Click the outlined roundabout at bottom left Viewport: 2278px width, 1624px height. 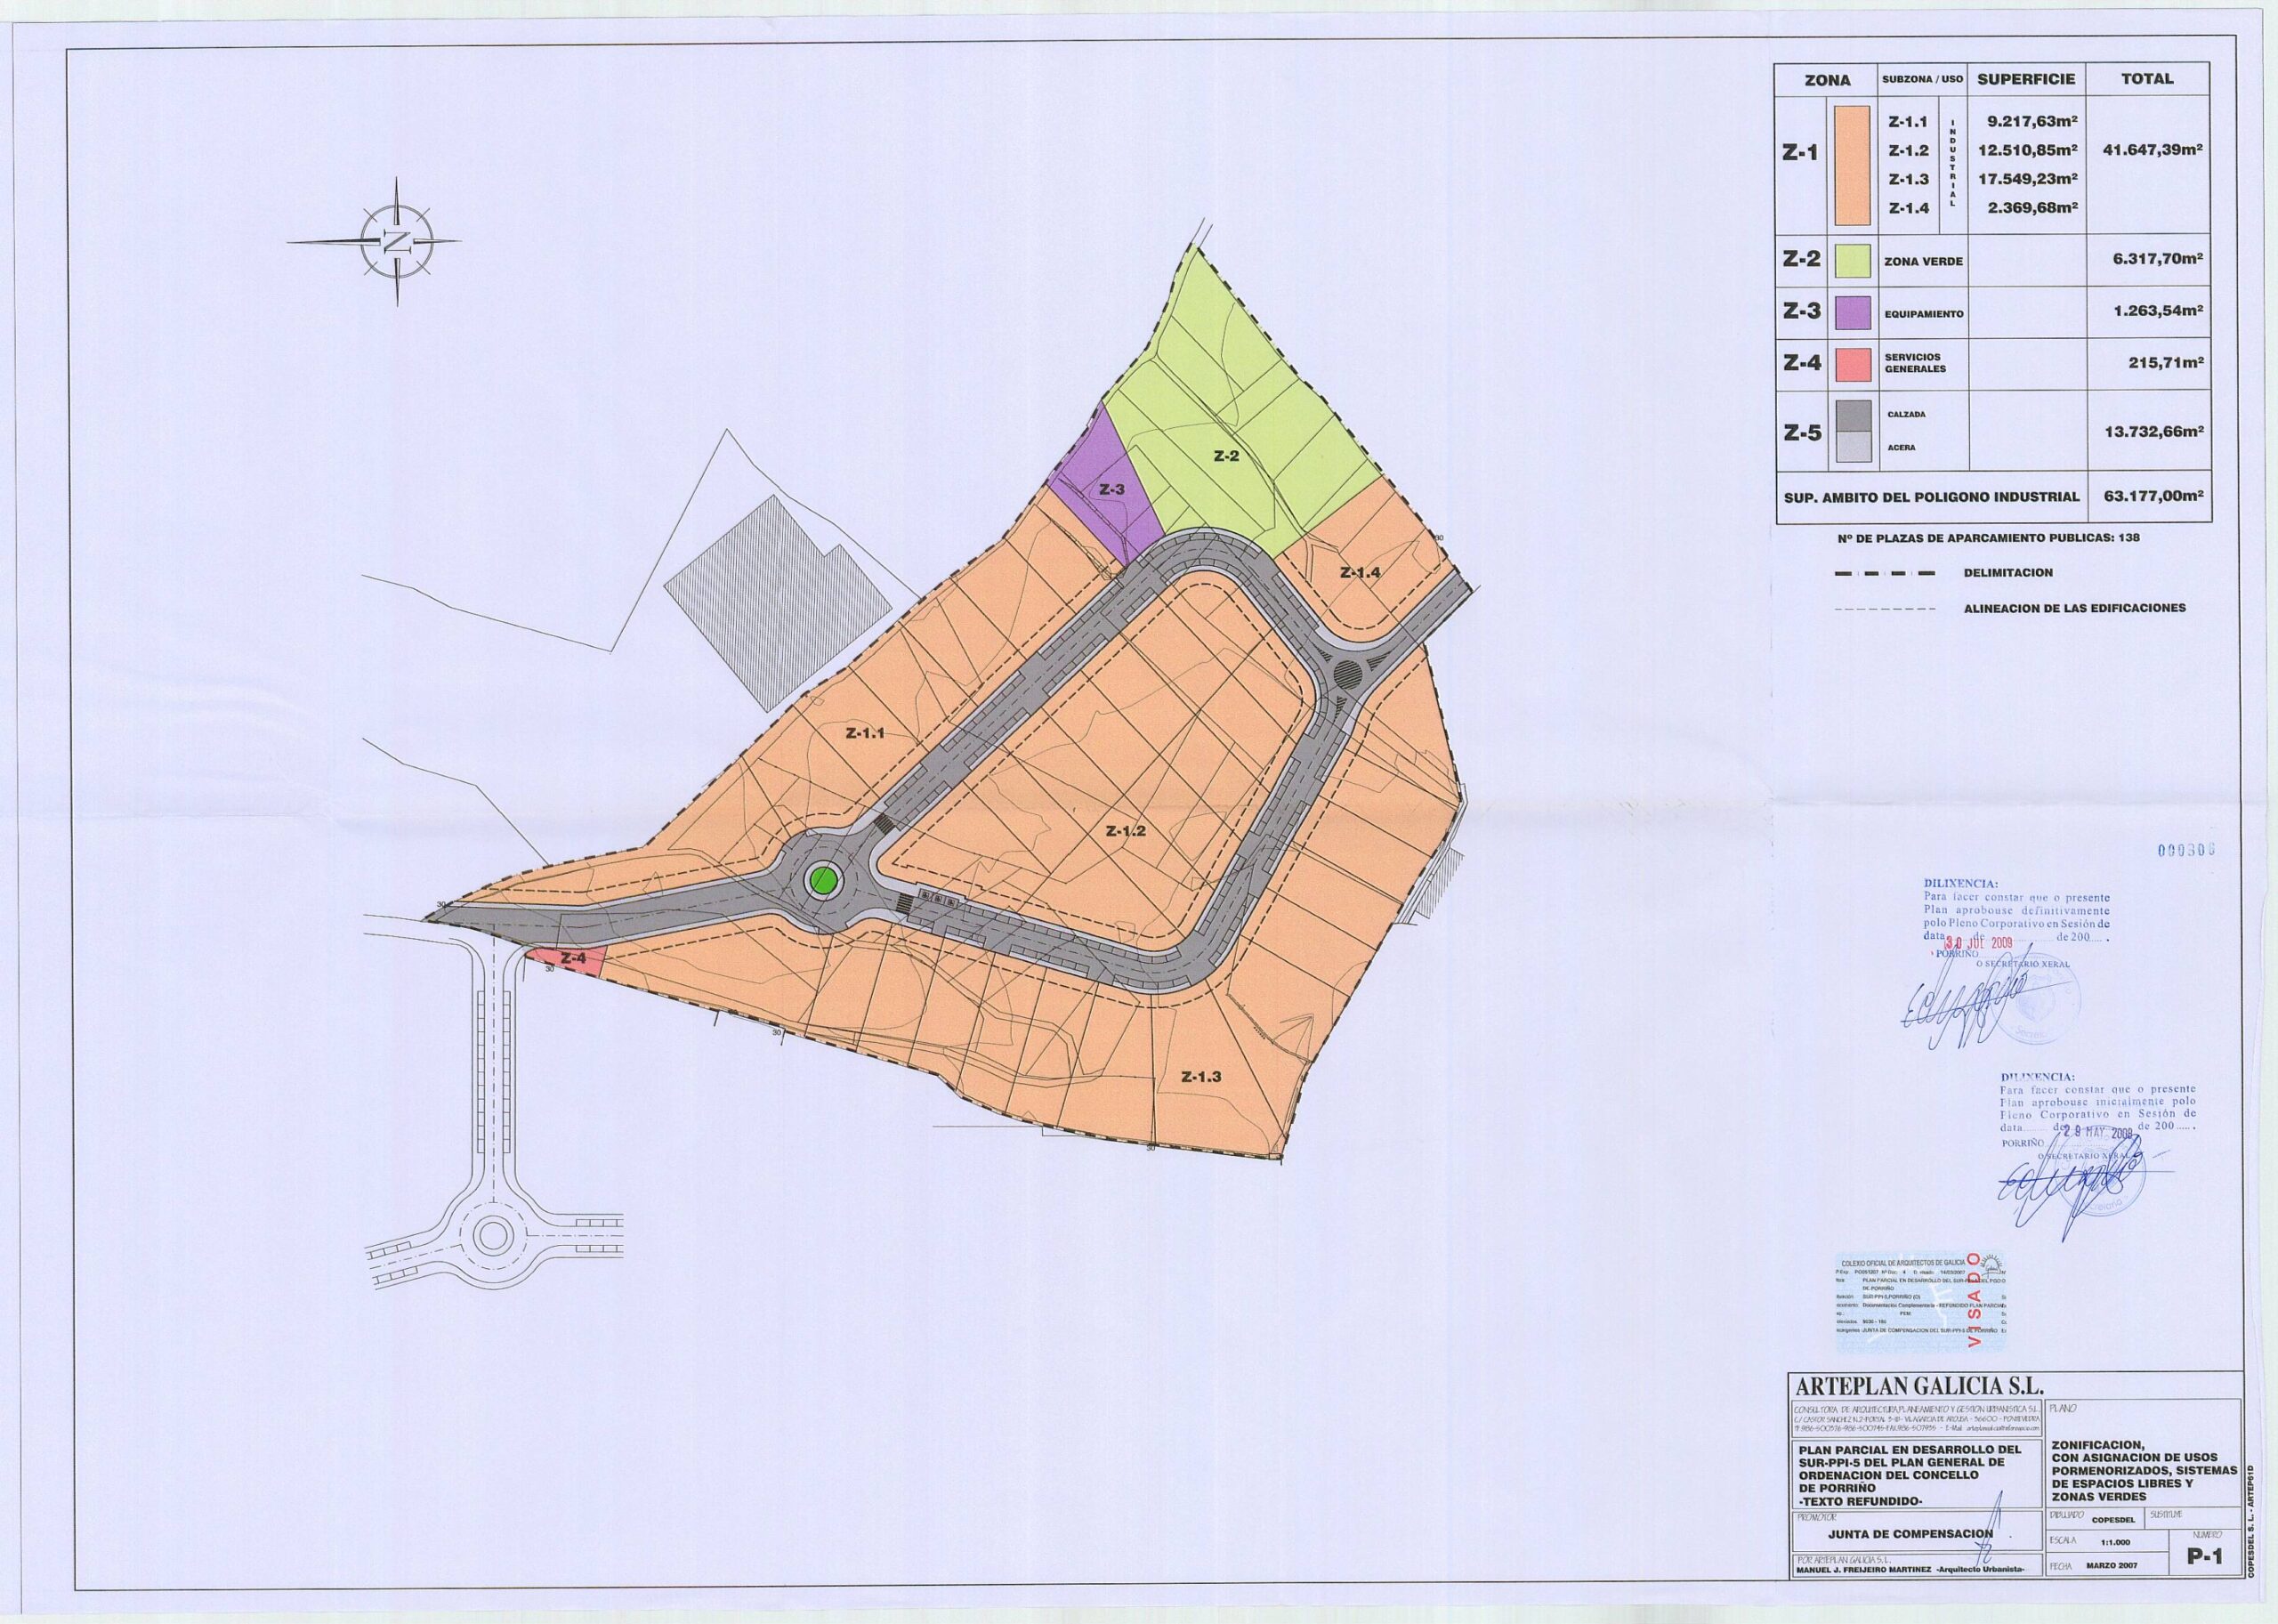(492, 1234)
